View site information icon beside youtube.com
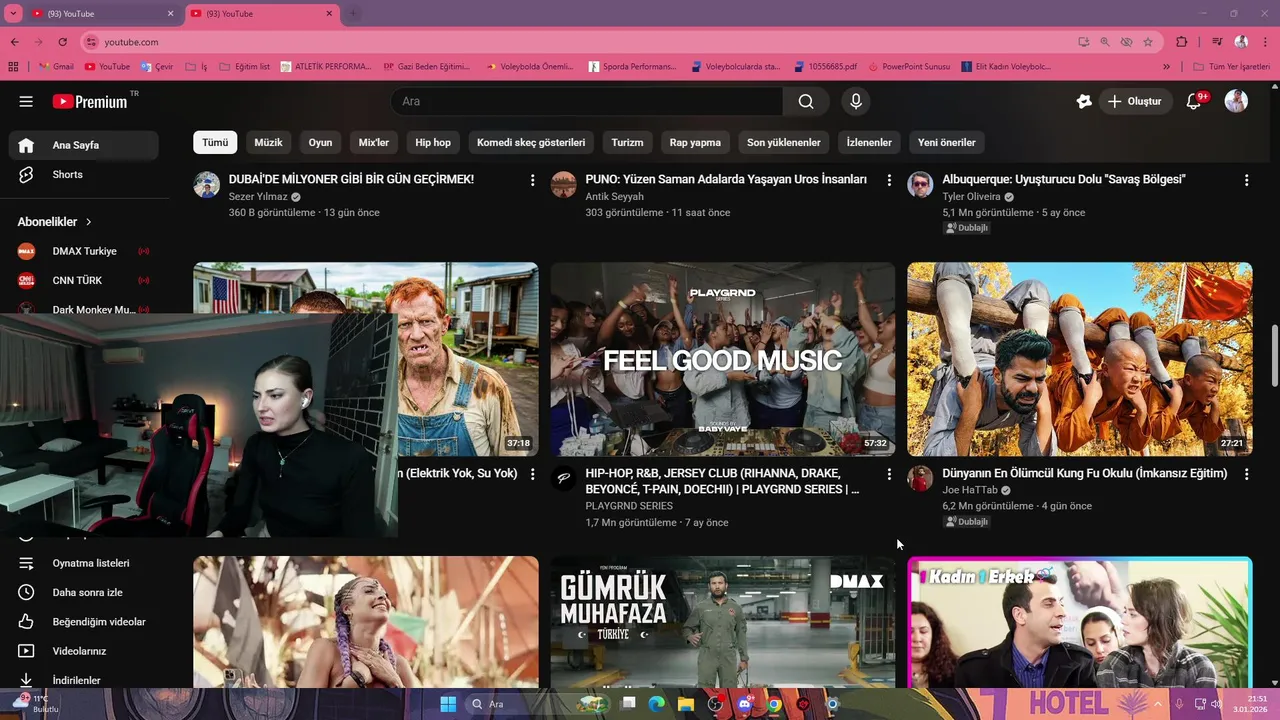This screenshot has width=1280, height=720. pos(92,42)
